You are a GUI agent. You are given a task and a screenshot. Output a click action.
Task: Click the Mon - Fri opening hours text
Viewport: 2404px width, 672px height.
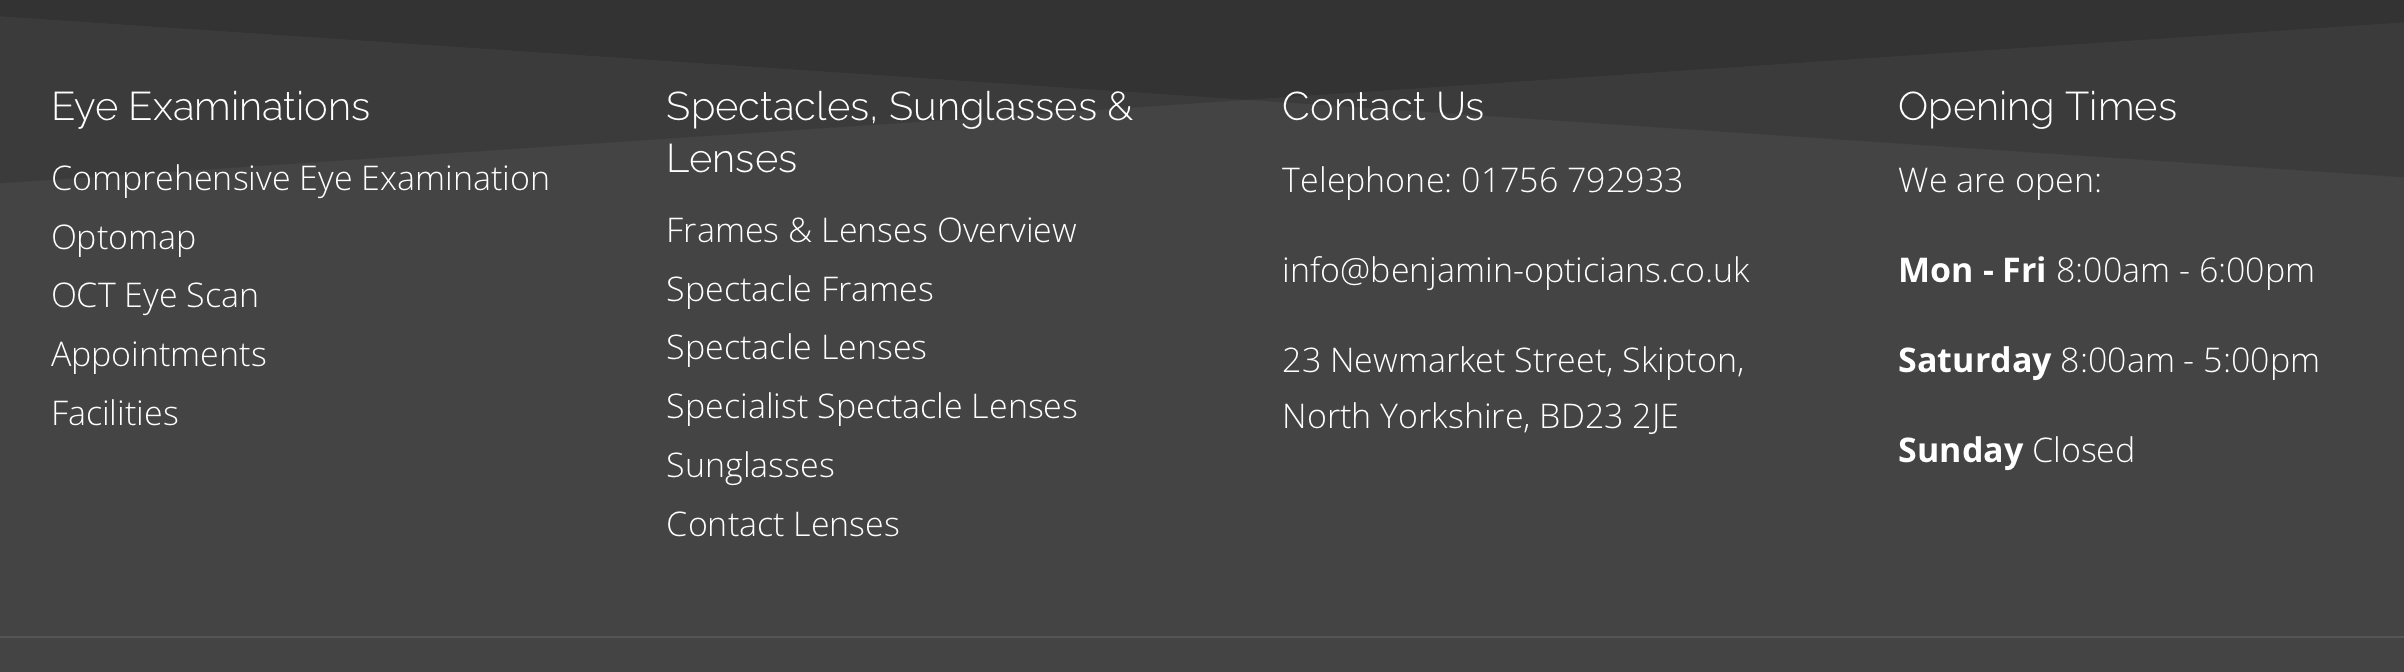(2106, 271)
